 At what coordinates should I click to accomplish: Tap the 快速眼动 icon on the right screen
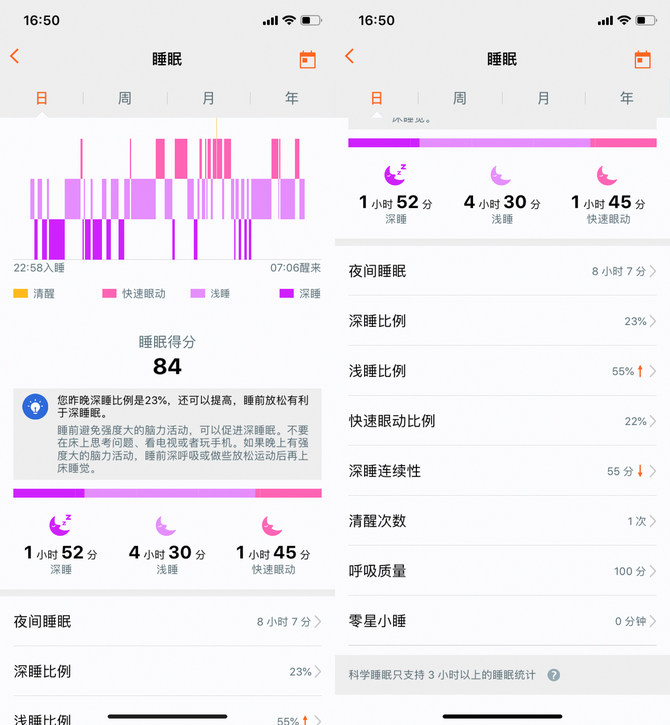coord(607,176)
